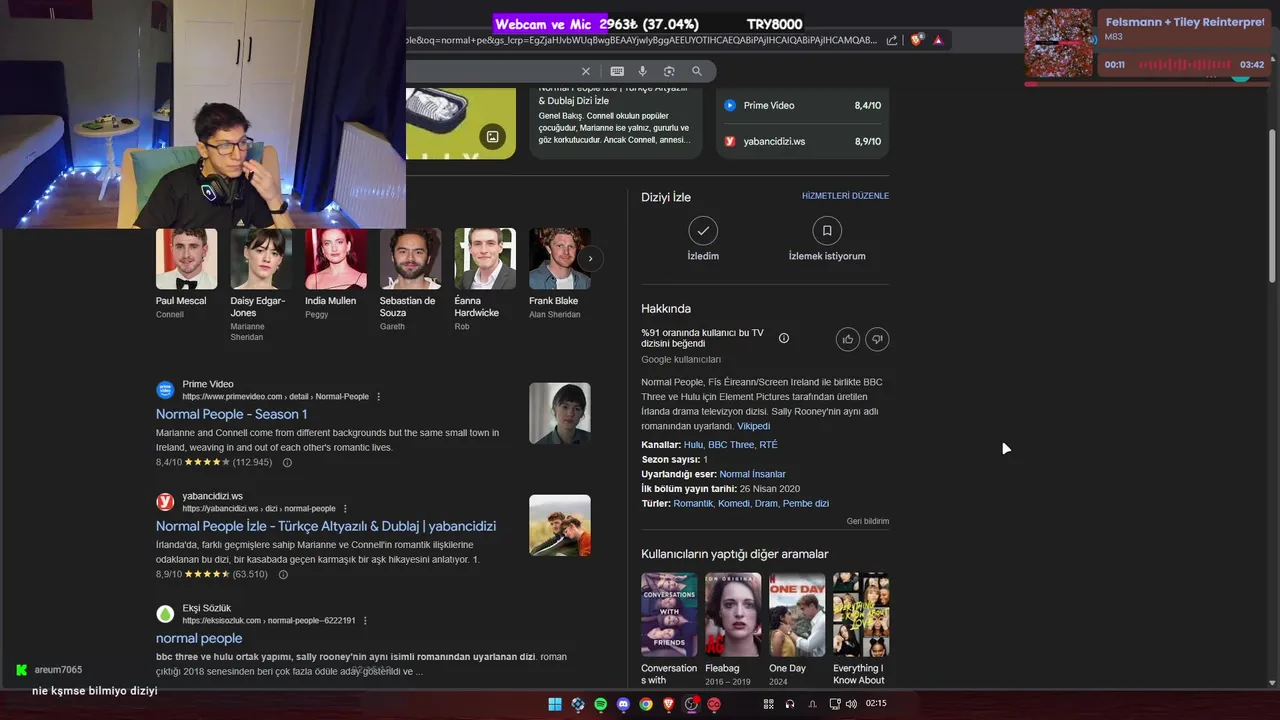This screenshot has height=720, width=1280.
Task: Open the Ekşi Sözlük normal people link
Action: [x=199, y=638]
